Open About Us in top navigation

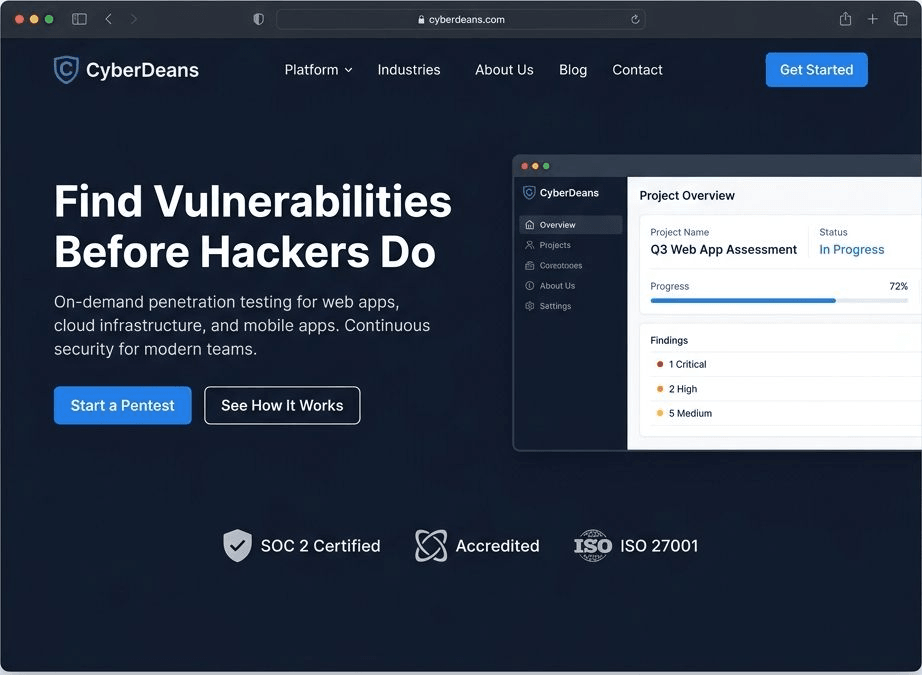504,70
